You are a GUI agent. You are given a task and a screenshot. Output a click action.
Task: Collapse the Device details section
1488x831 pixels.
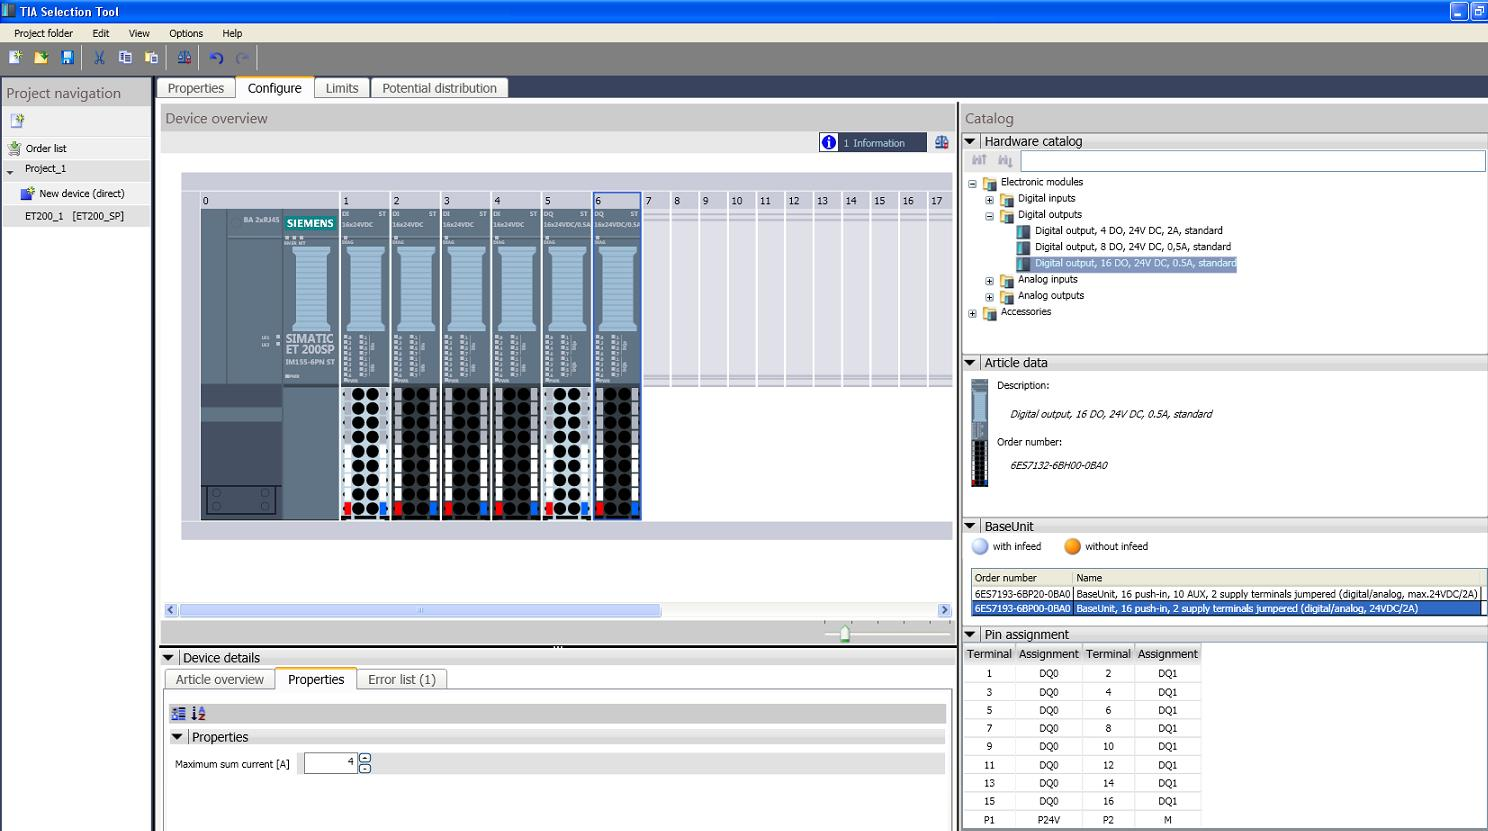(169, 657)
